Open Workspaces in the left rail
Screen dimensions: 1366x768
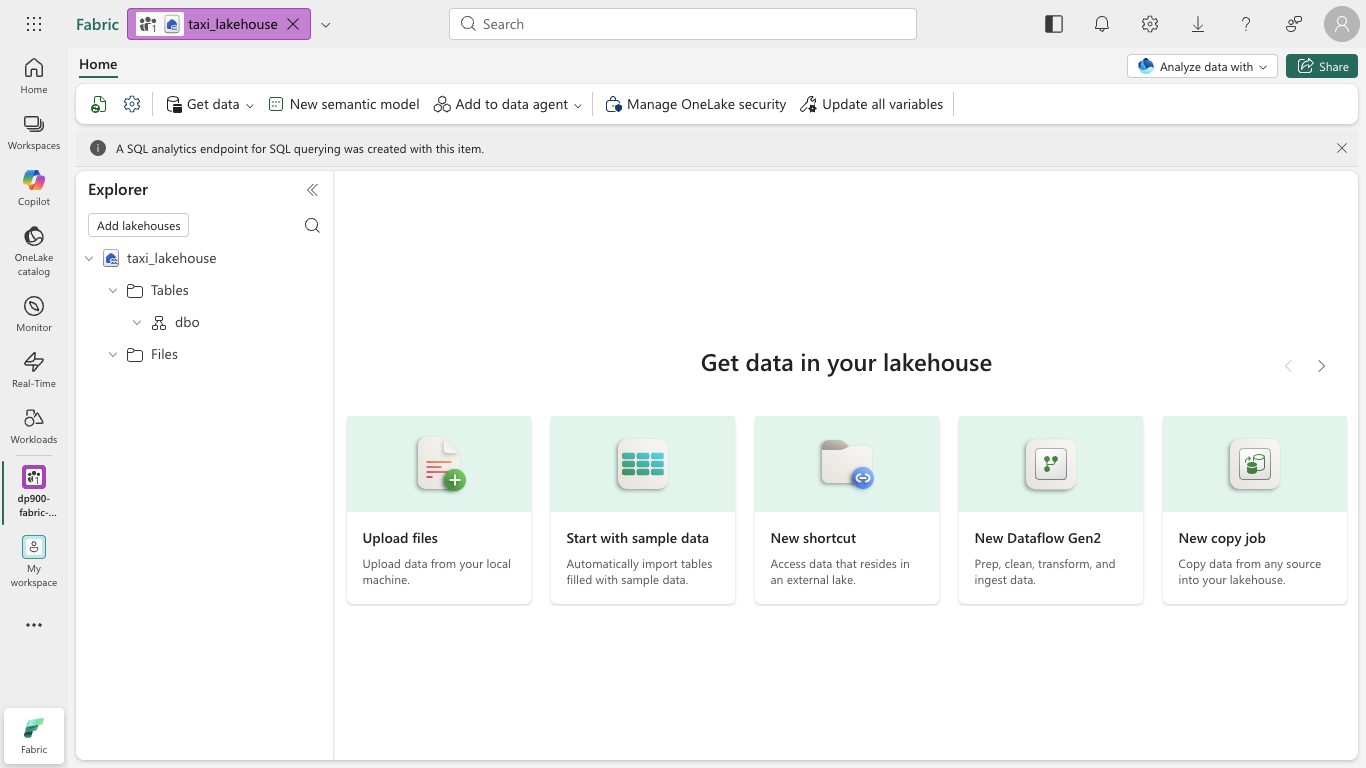[34, 132]
